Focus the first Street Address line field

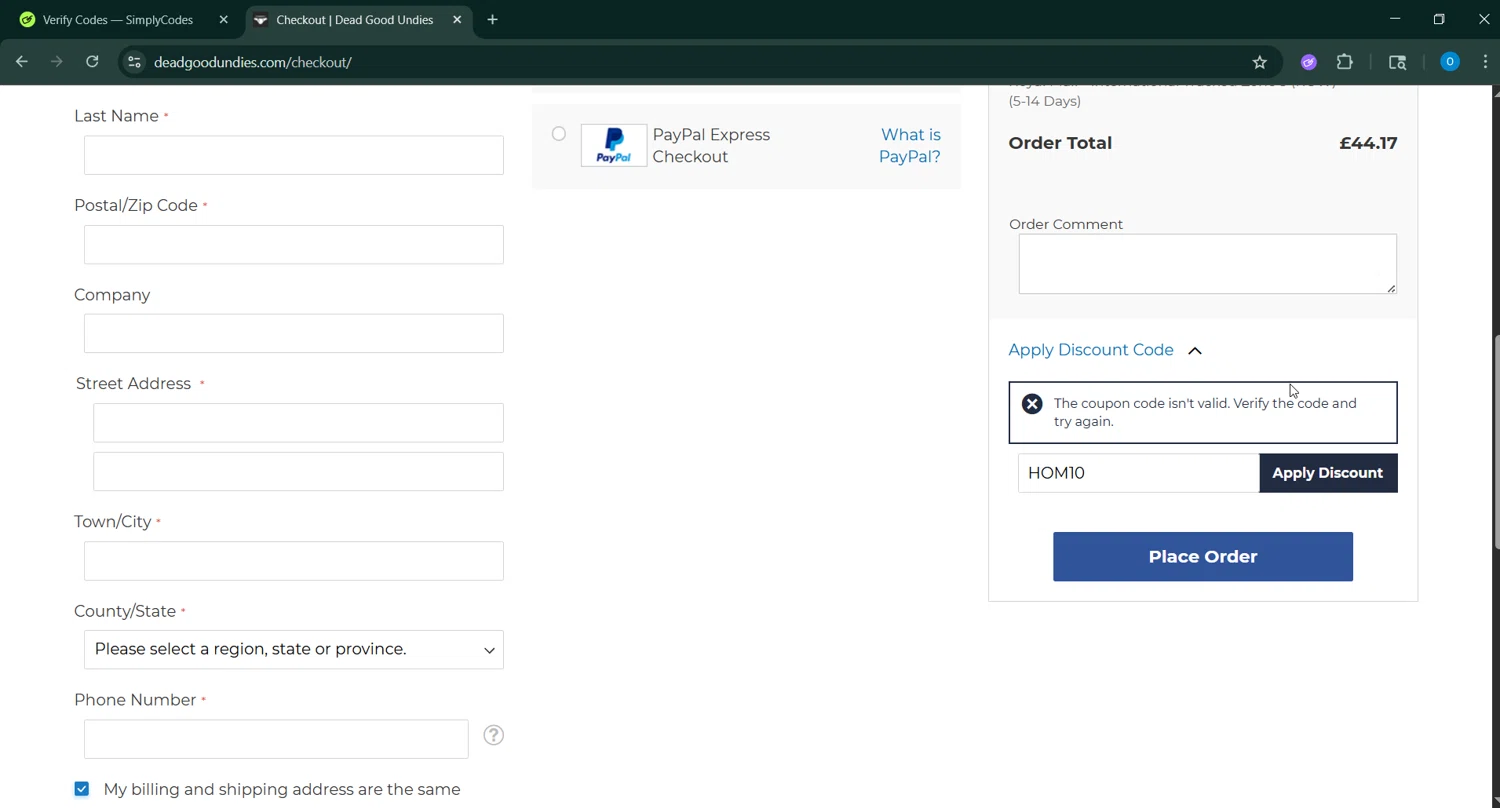click(298, 423)
